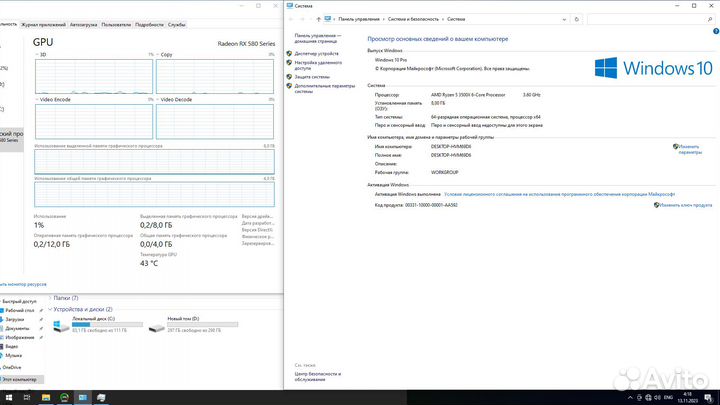Viewport: 720px width, 405px height.
Task: Click 'Изменить ключ продукта' link
Action: 686,205
